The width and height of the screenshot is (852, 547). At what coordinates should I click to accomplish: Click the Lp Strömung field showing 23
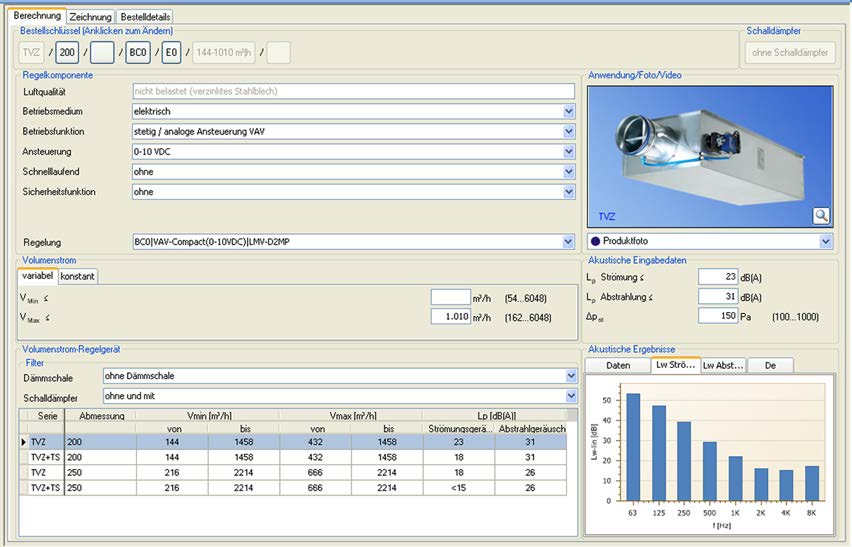[718, 276]
